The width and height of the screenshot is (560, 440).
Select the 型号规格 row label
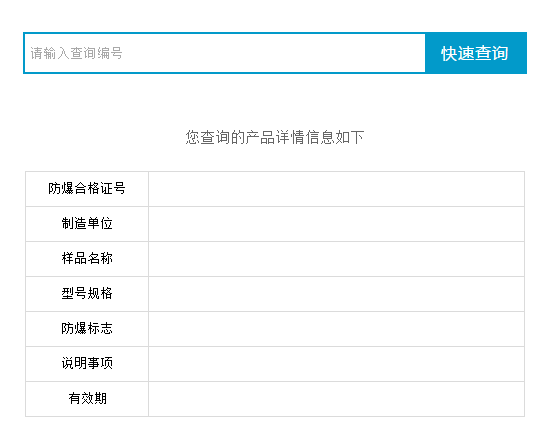coord(87,294)
